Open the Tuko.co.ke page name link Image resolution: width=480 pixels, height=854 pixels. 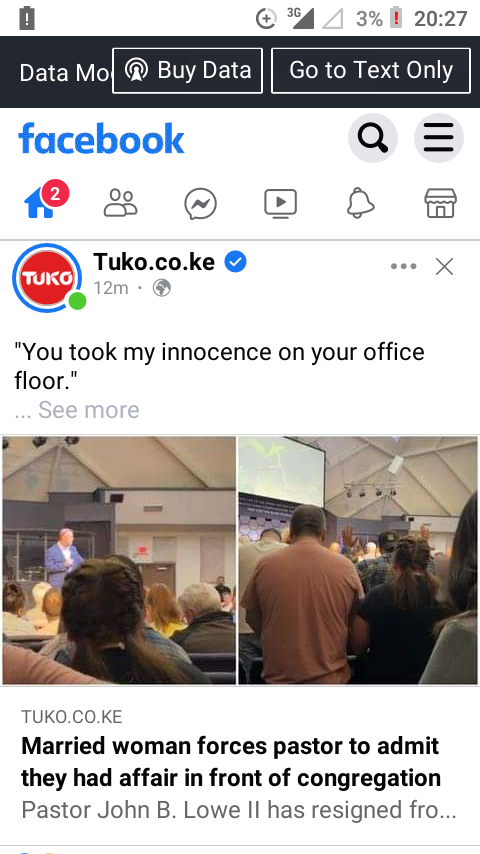coord(154,261)
